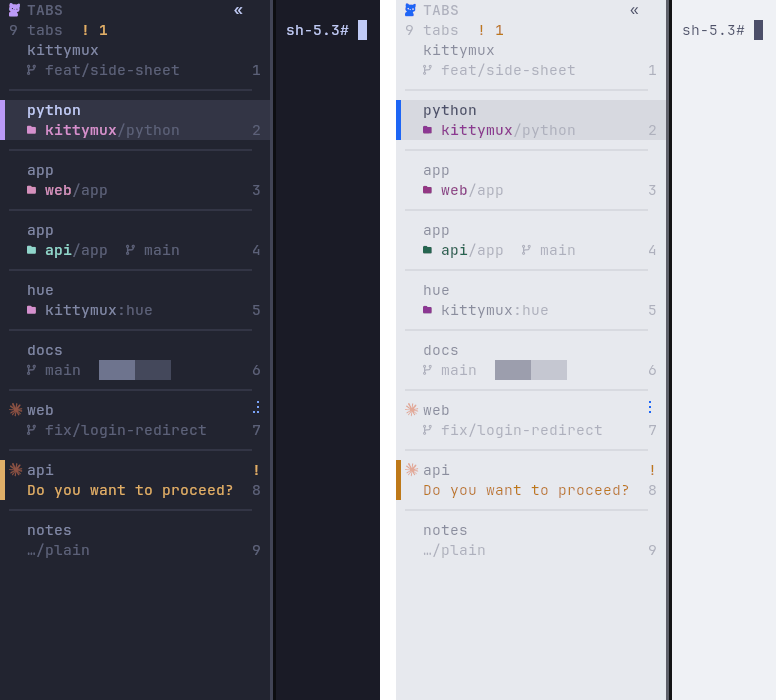Select the kittymux tab in dark sidebar

click(x=135, y=60)
